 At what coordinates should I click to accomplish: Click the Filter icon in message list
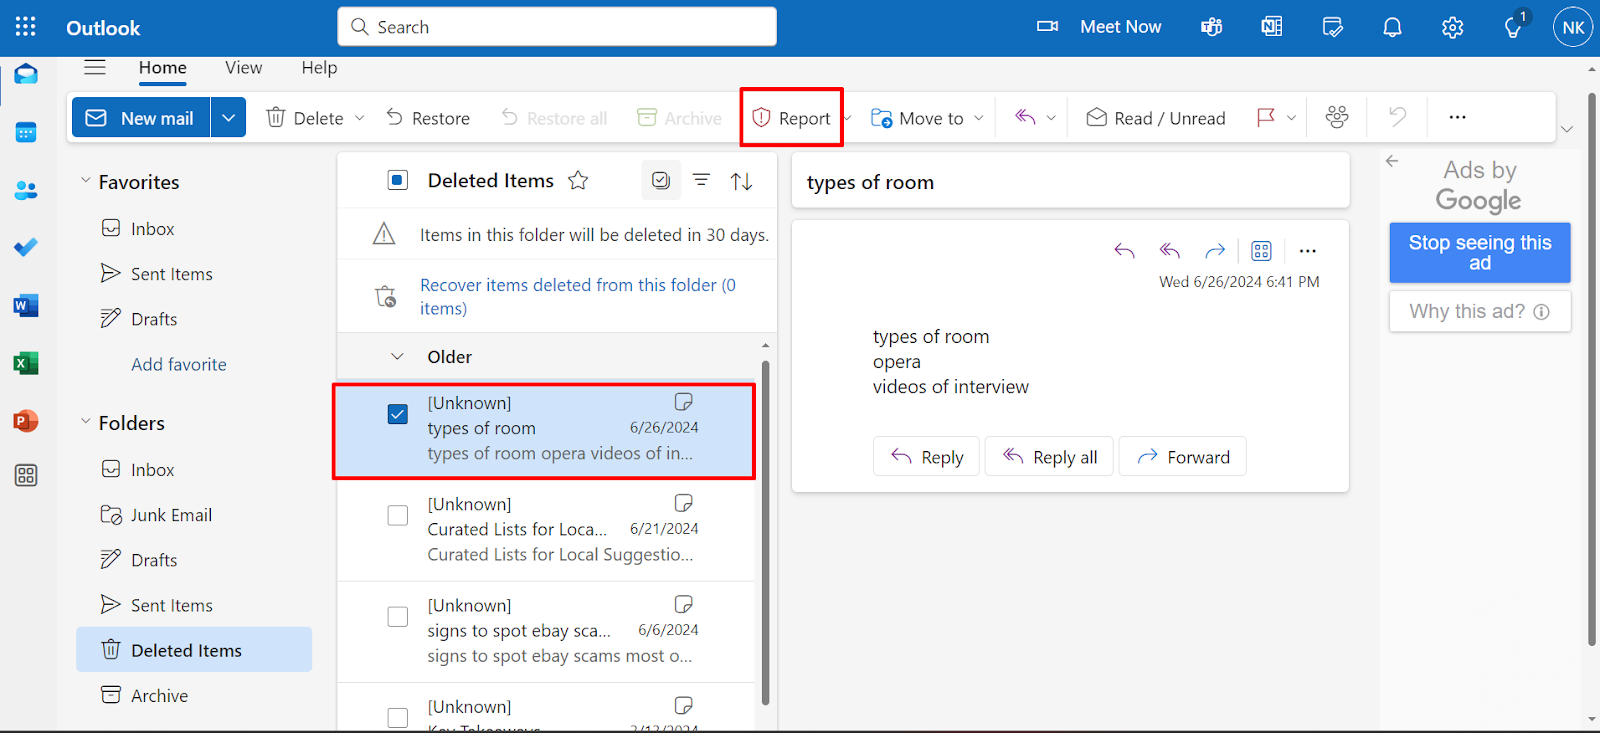pos(702,180)
